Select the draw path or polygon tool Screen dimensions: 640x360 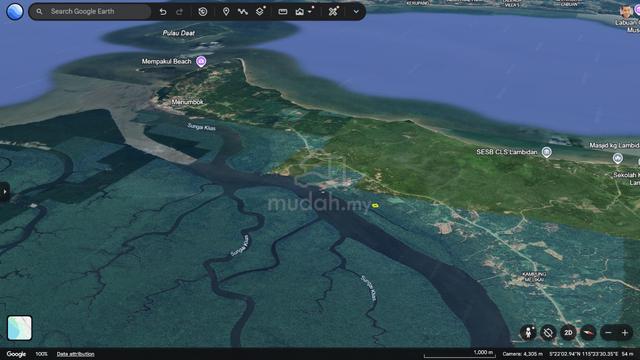[x=242, y=11]
